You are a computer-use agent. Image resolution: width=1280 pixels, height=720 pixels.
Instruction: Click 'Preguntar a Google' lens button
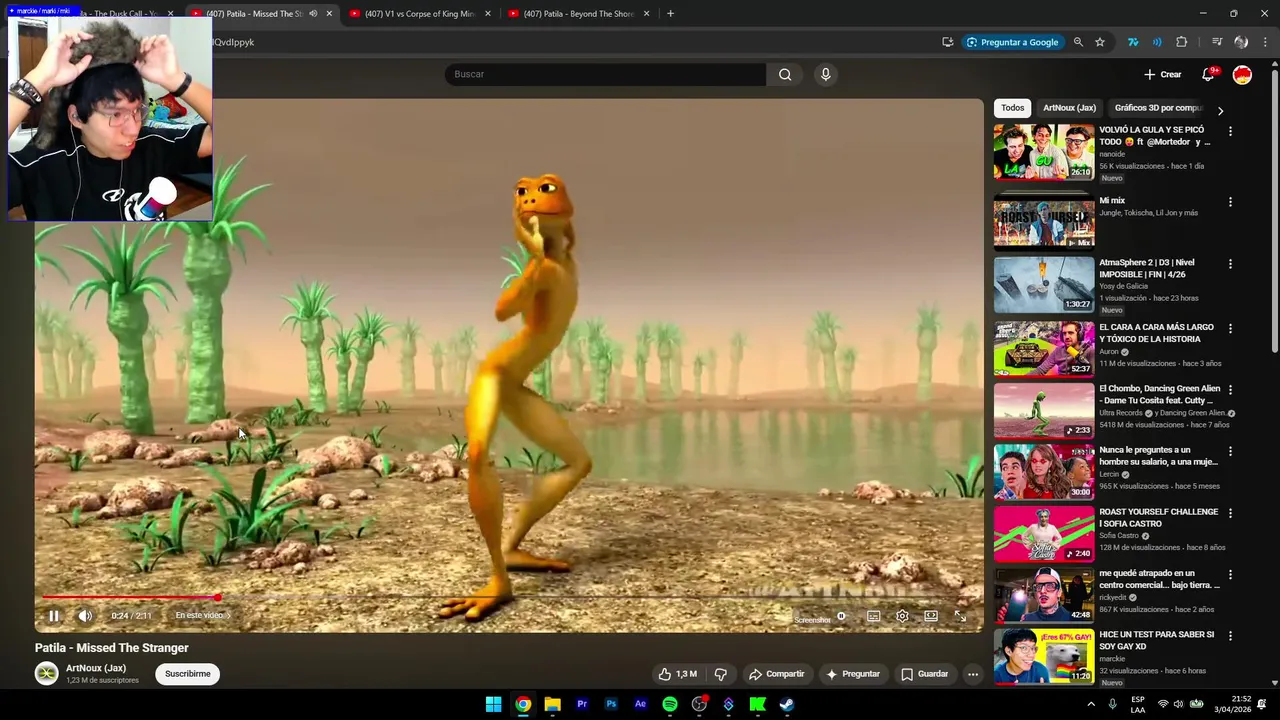point(1013,42)
